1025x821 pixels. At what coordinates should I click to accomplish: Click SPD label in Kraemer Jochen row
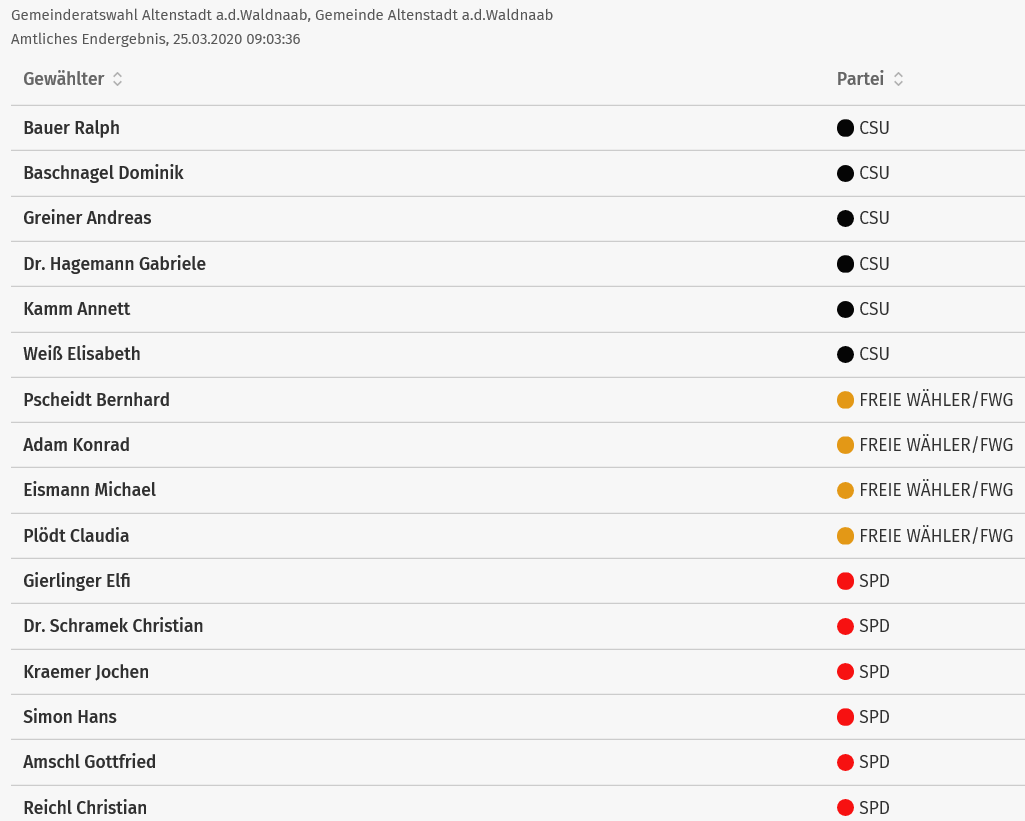(874, 672)
